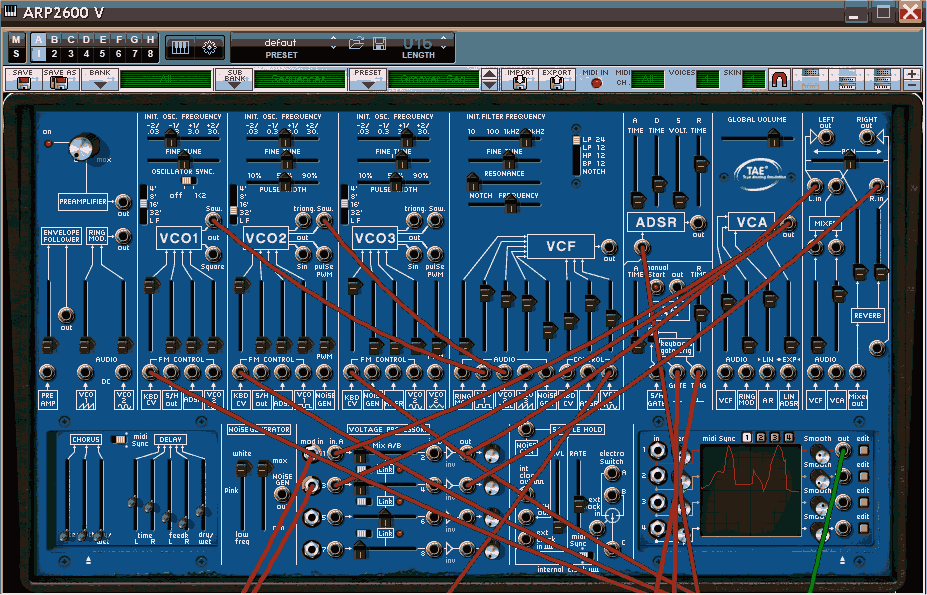Select tracking generator slot 4
The width and height of the screenshot is (927, 595).
[x=788, y=438]
